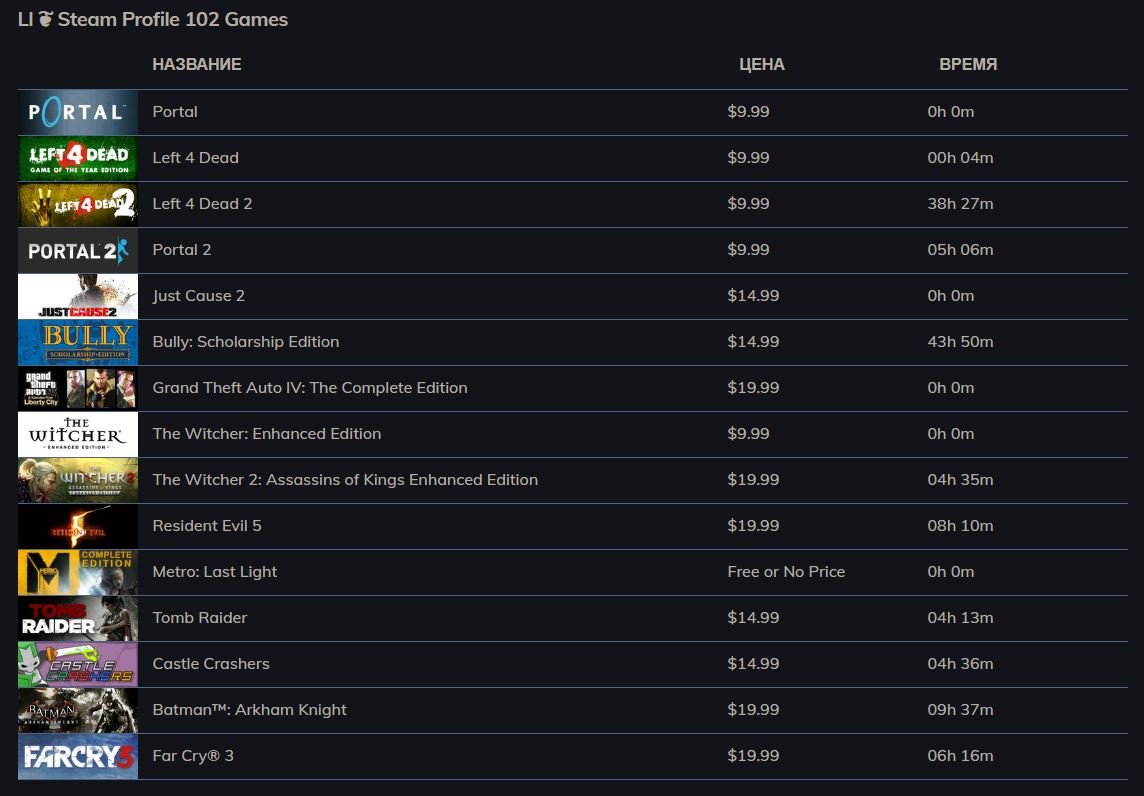Click the Bully Scholarship Edition banner
1144x796 pixels.
78,342
